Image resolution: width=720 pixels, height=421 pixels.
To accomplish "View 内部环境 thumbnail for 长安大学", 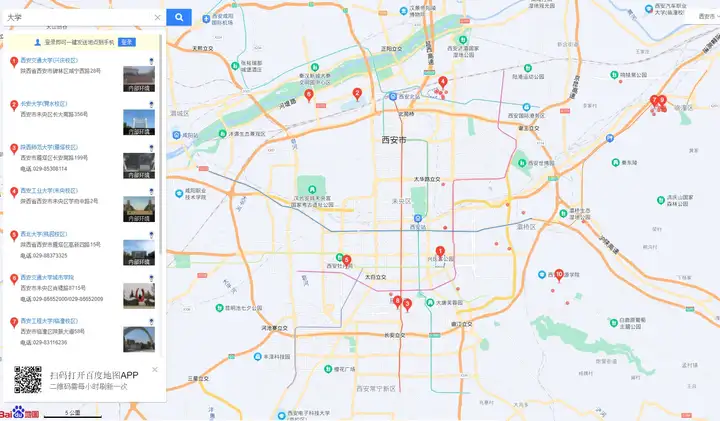I will pos(138,122).
